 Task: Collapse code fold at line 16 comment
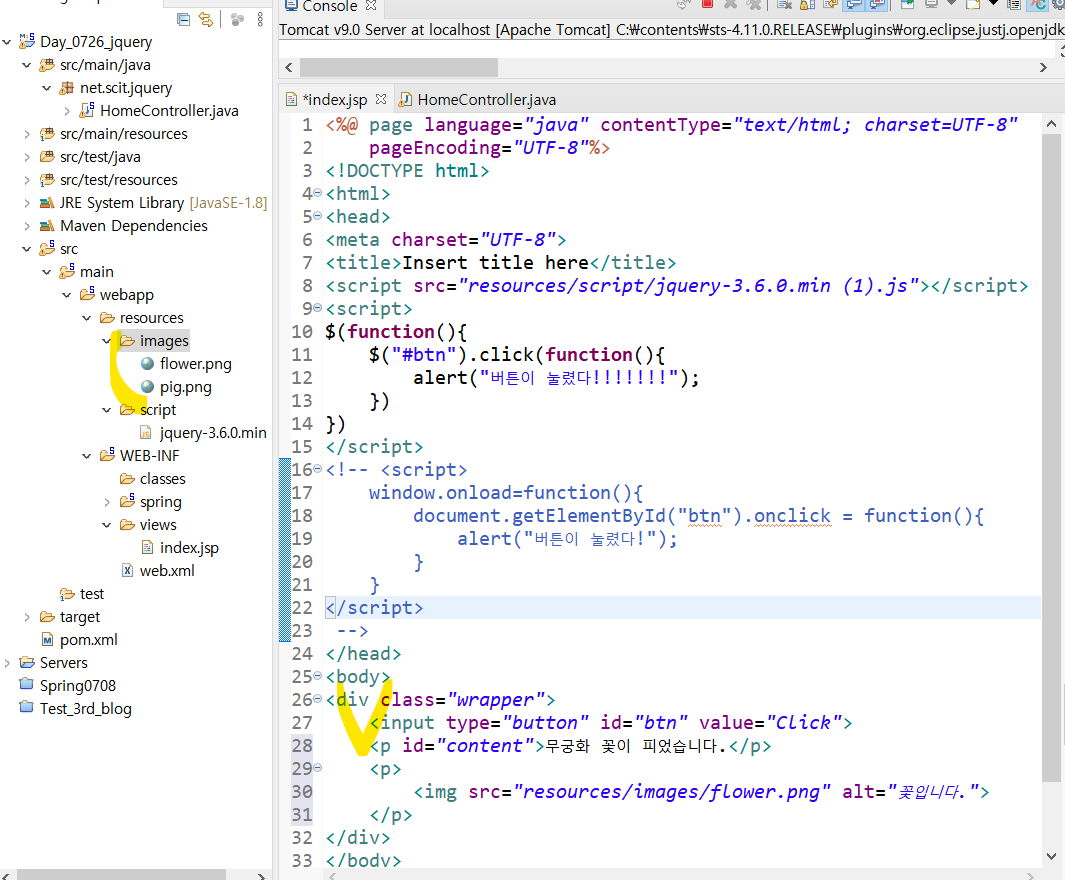click(317, 469)
